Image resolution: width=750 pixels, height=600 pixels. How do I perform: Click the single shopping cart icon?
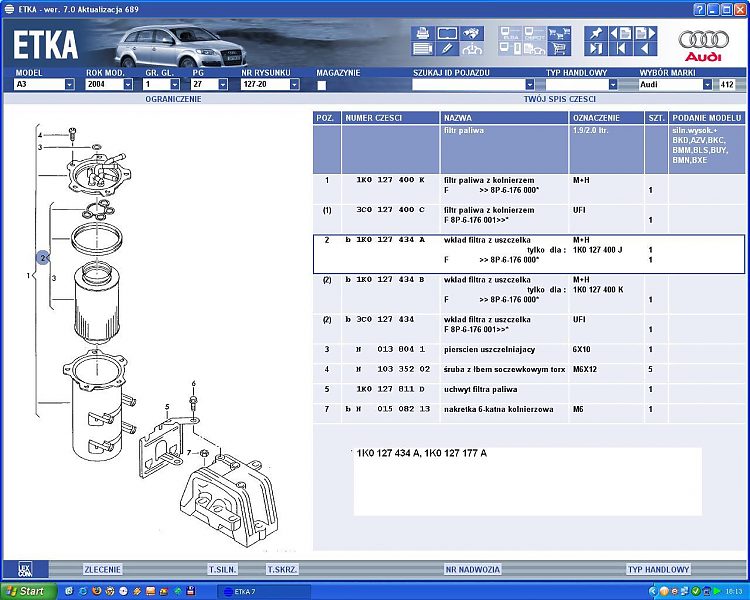pyautogui.click(x=559, y=49)
